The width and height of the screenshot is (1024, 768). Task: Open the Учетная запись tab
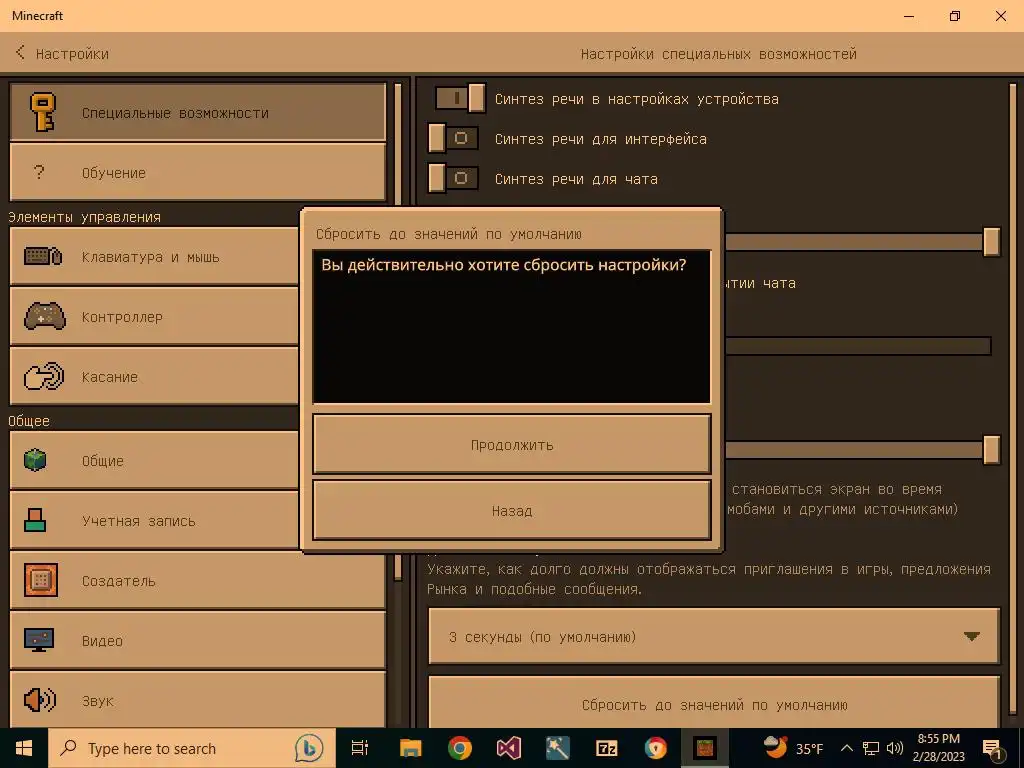[x=155, y=520]
